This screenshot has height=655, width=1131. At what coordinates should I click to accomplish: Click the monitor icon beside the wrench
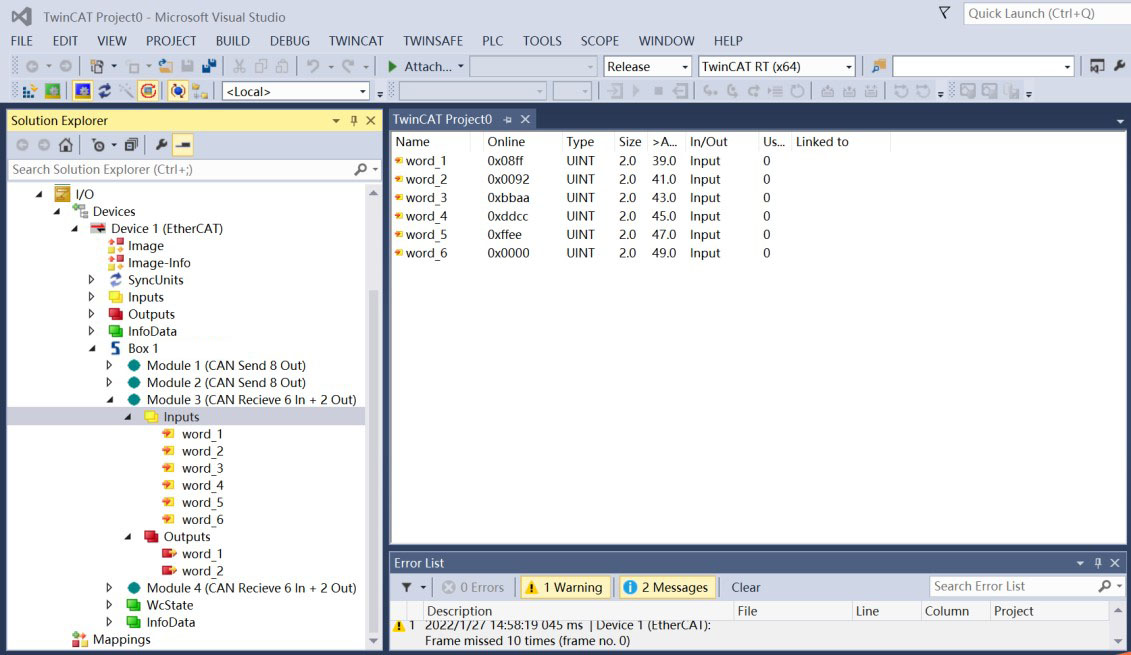(1097, 66)
